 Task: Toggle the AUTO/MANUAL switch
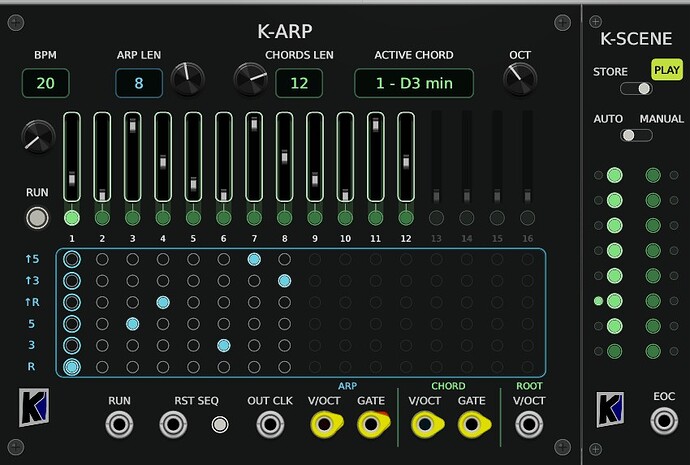point(636,135)
